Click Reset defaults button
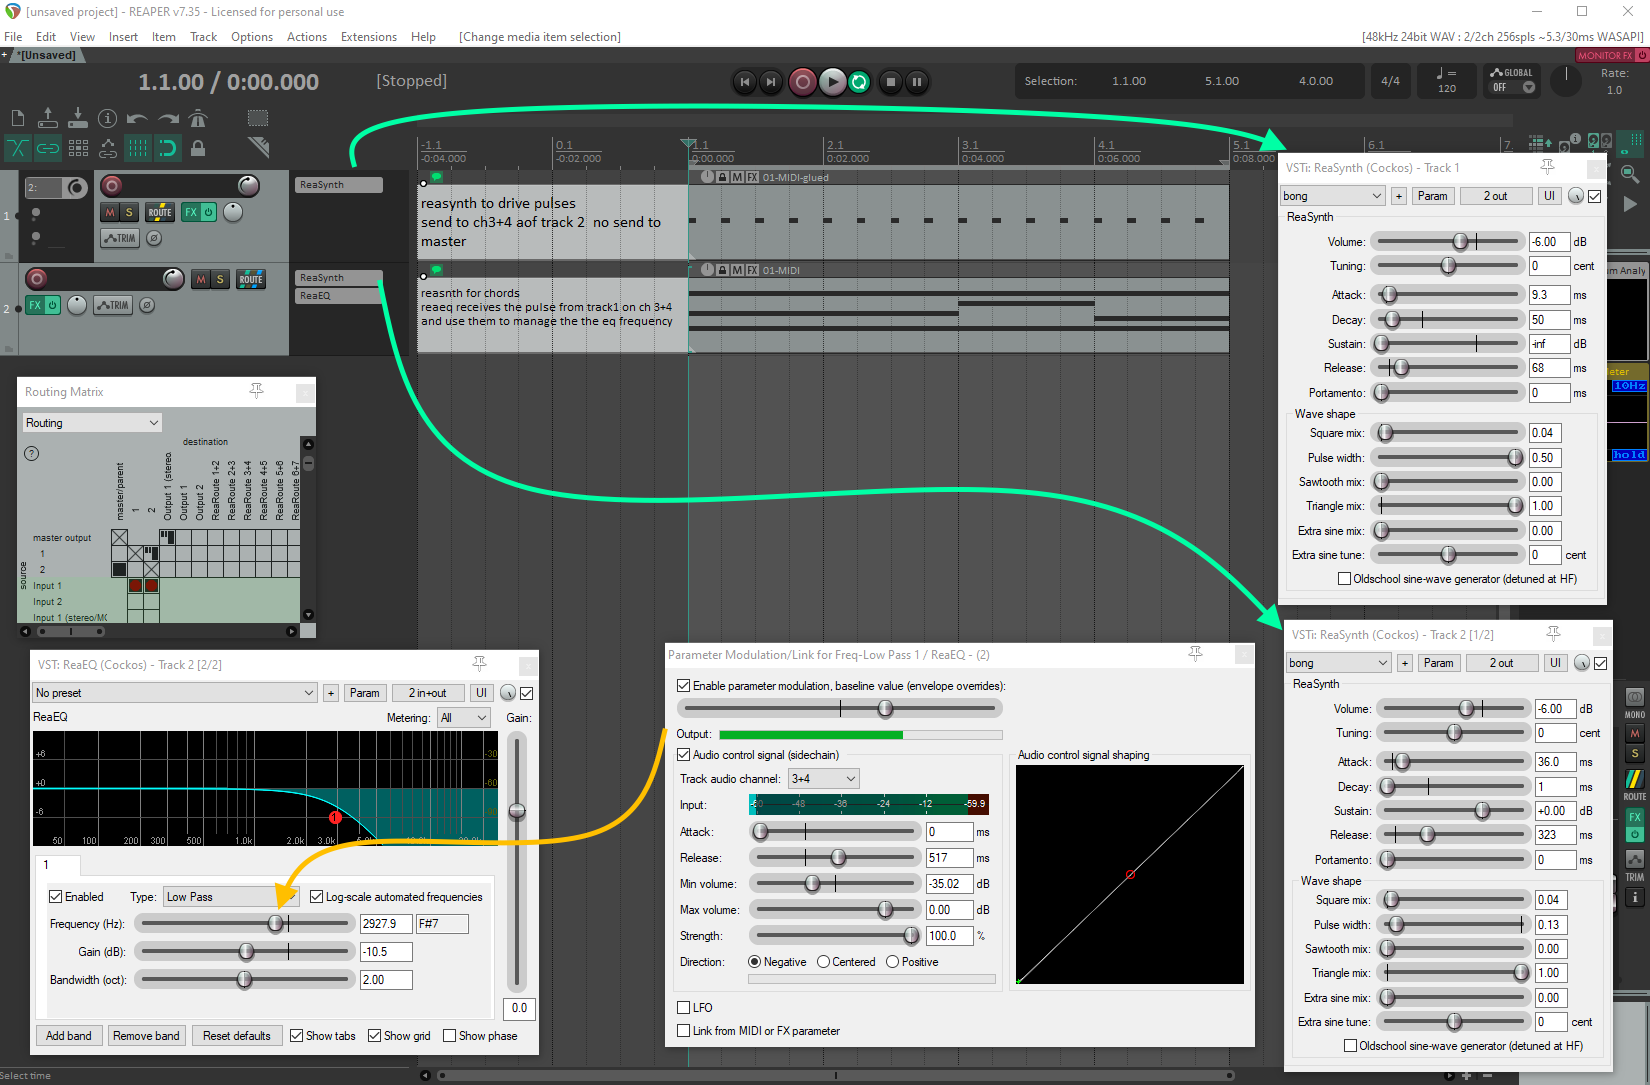Image resolution: width=1650 pixels, height=1085 pixels. click(237, 1036)
